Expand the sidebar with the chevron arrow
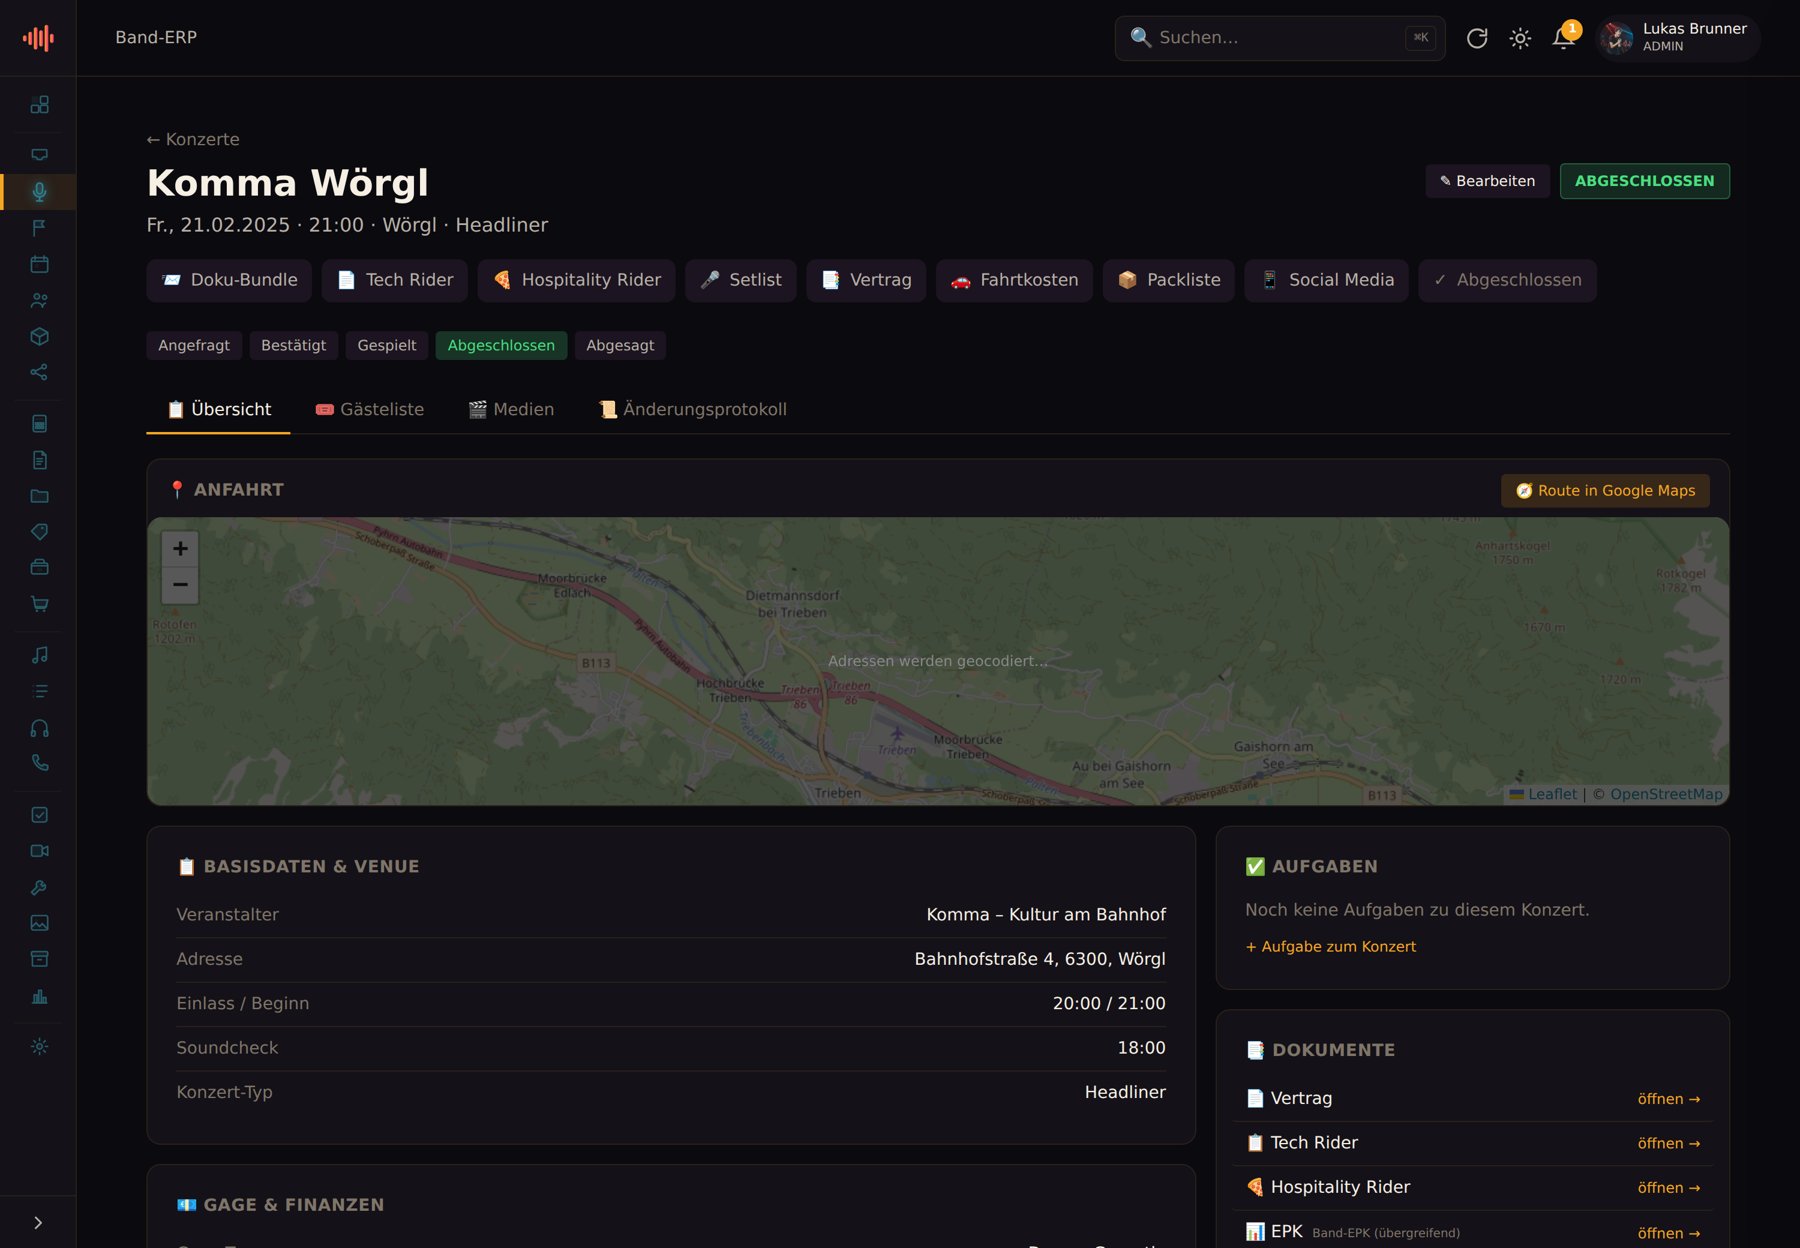This screenshot has height=1248, width=1800. pyautogui.click(x=38, y=1222)
